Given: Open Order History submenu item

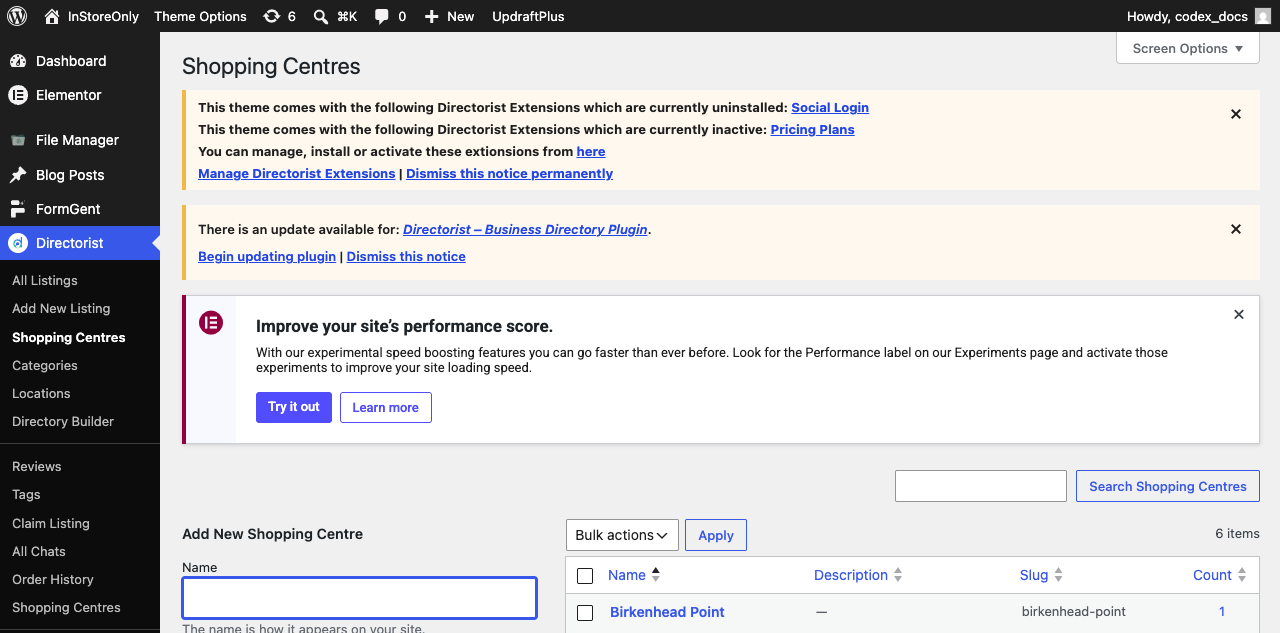Looking at the screenshot, I should click(53, 580).
